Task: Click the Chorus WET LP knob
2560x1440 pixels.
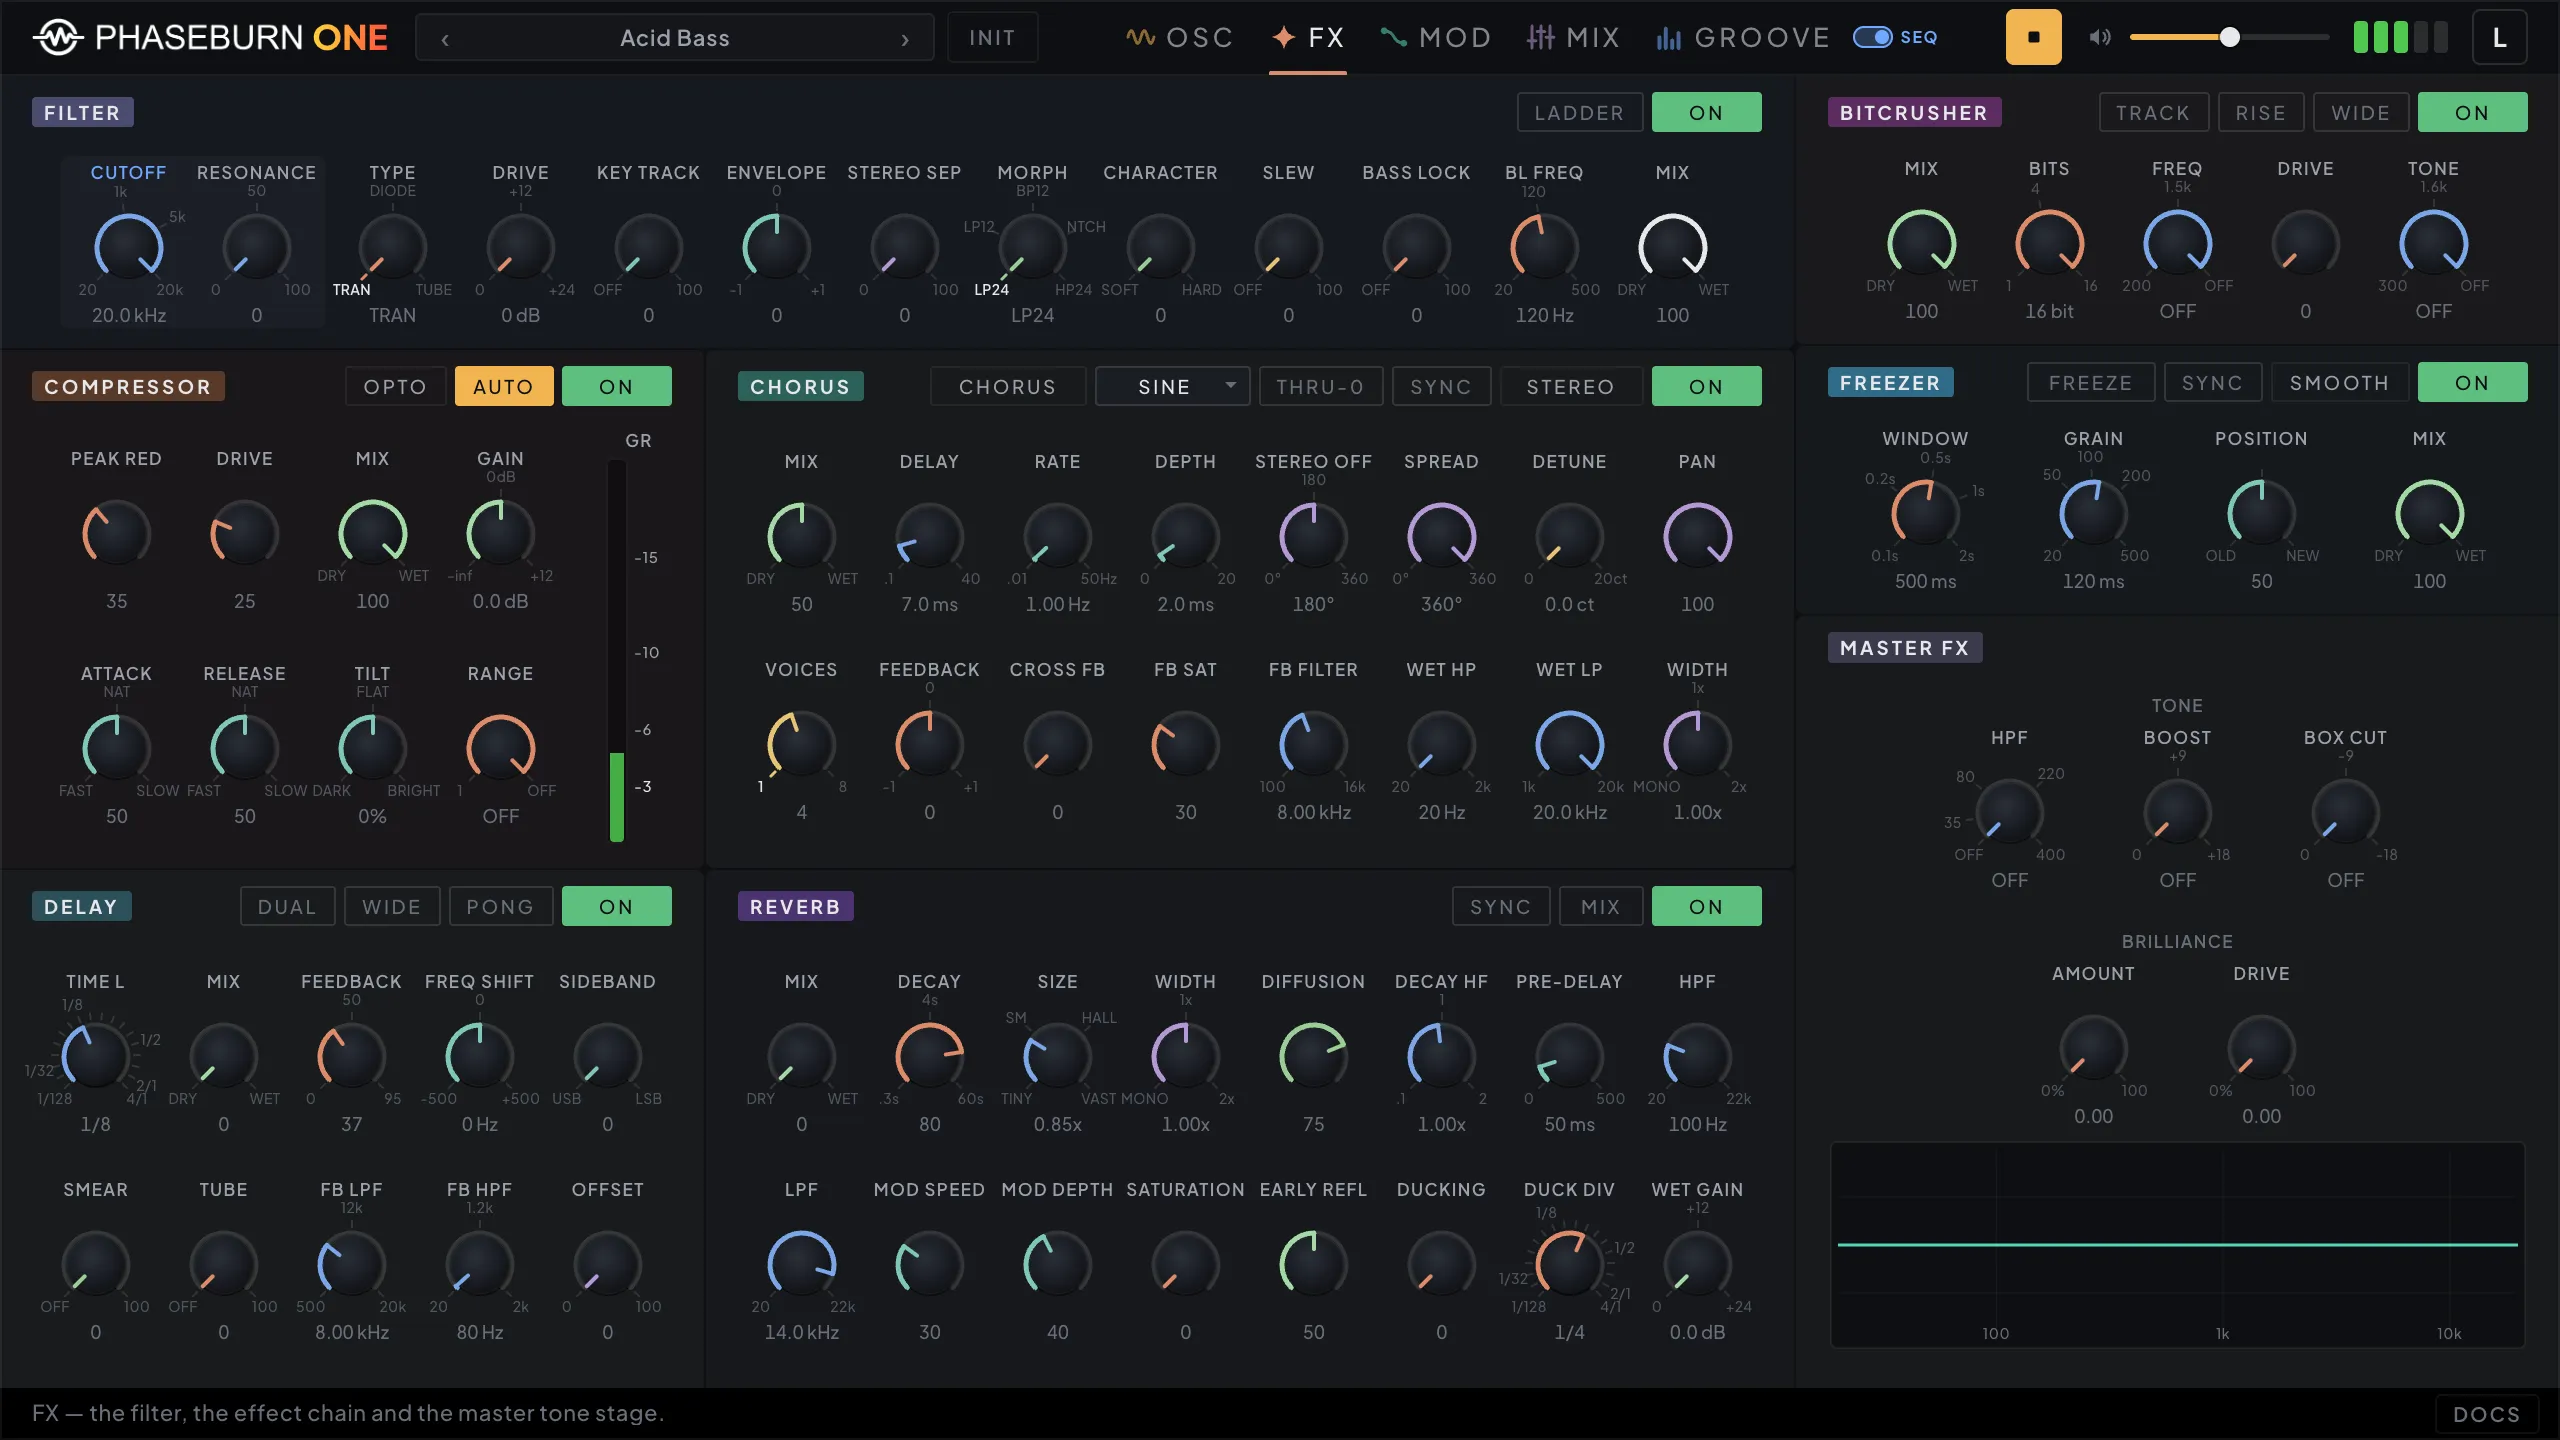Action: (x=1570, y=744)
